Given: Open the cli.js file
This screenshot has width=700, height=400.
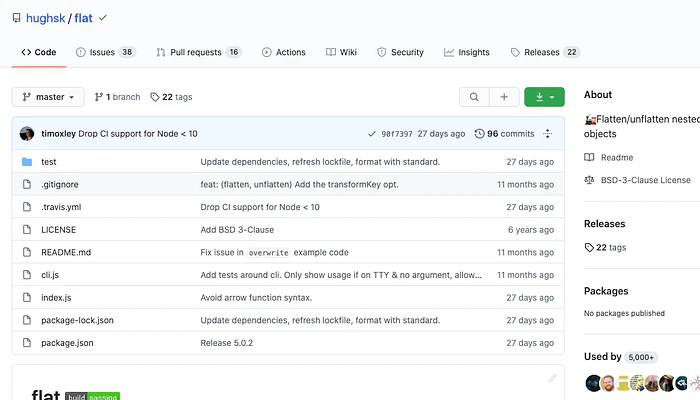Looking at the screenshot, I should [50, 275].
